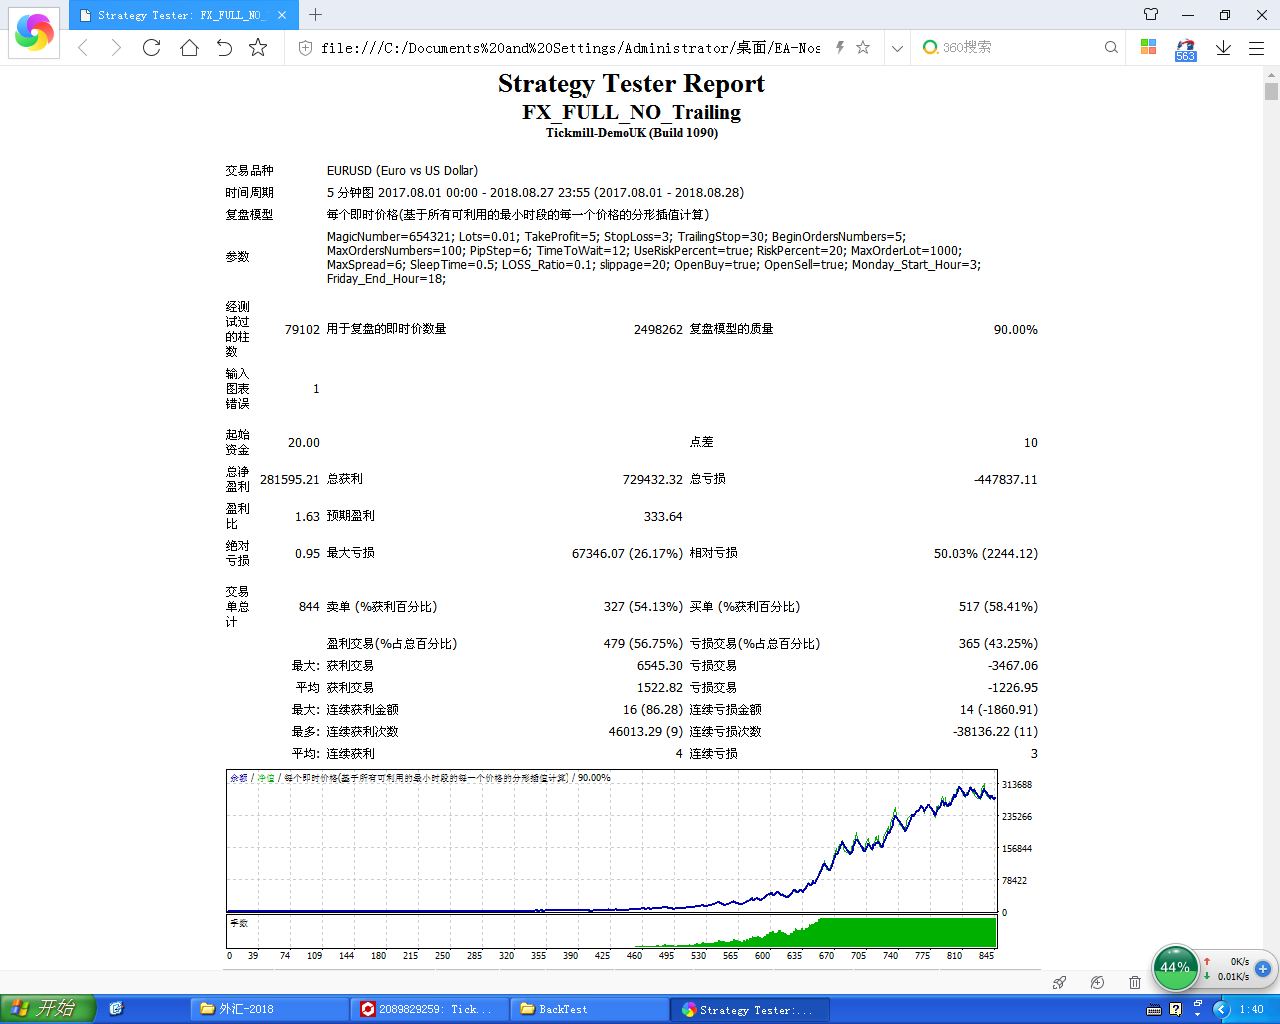Click the system clock 1:40
The height and width of the screenshot is (1024, 1280).
click(x=1251, y=1009)
